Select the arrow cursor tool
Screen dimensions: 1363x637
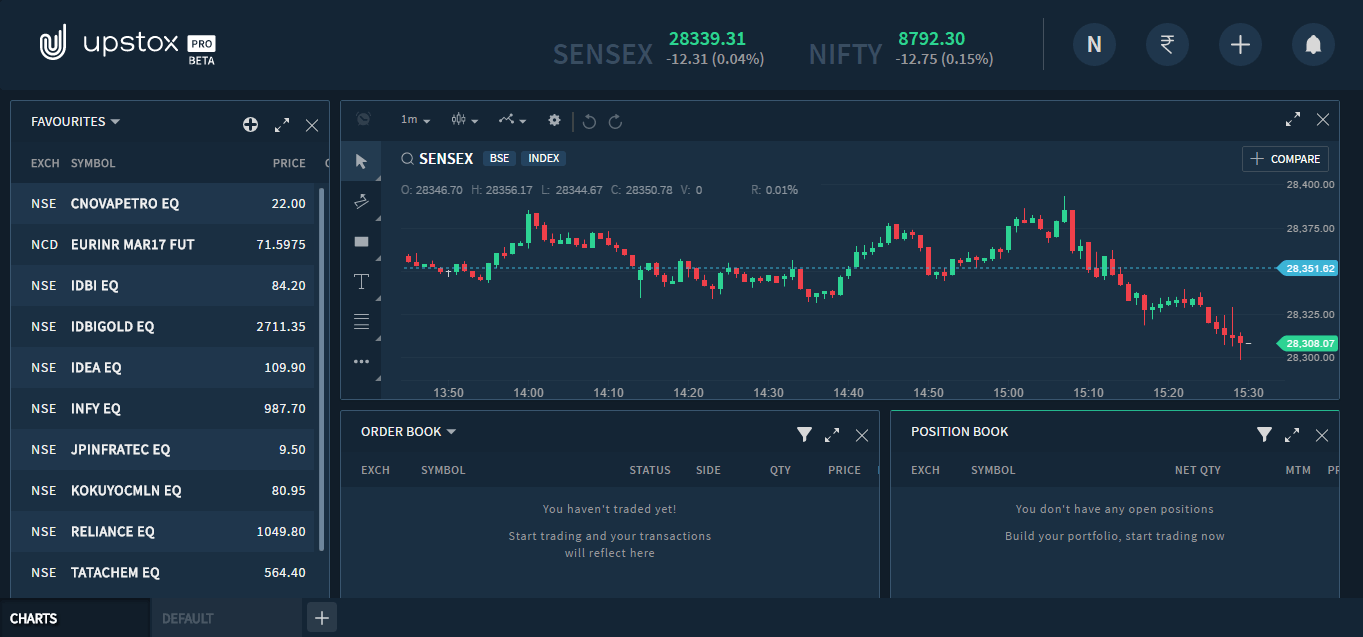coord(361,162)
